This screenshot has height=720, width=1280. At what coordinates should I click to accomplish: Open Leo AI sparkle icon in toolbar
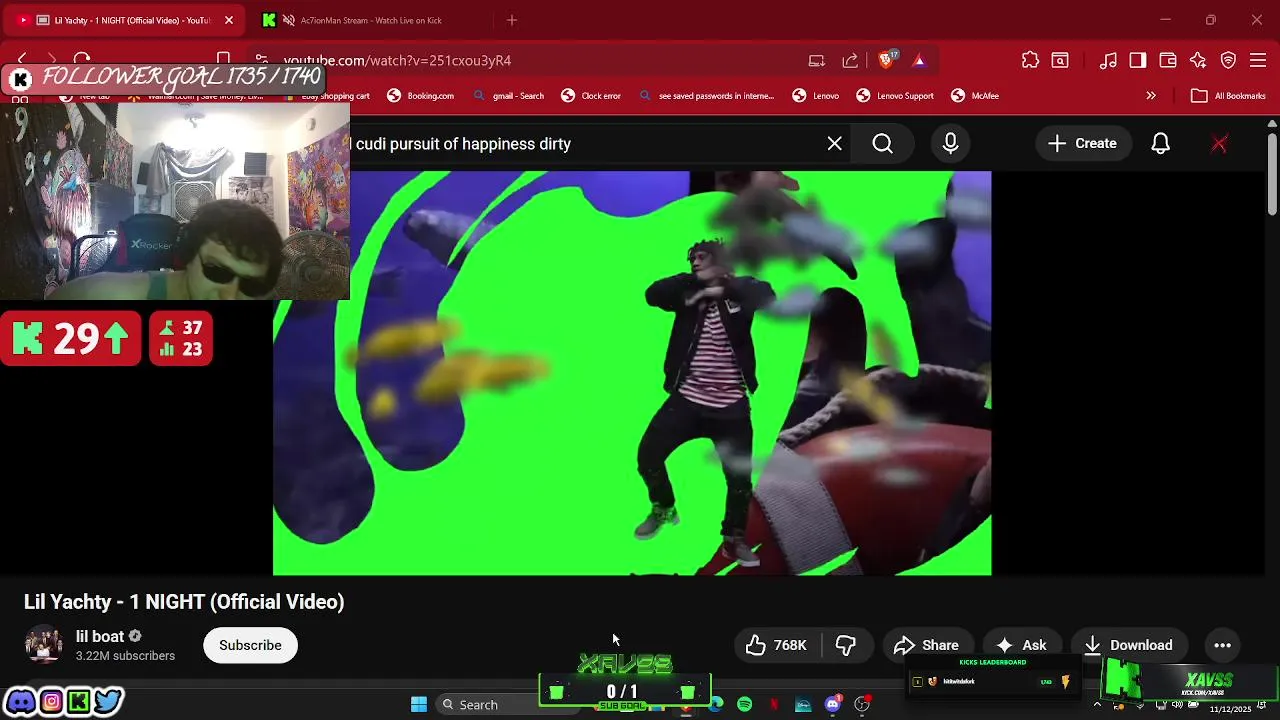(1198, 60)
